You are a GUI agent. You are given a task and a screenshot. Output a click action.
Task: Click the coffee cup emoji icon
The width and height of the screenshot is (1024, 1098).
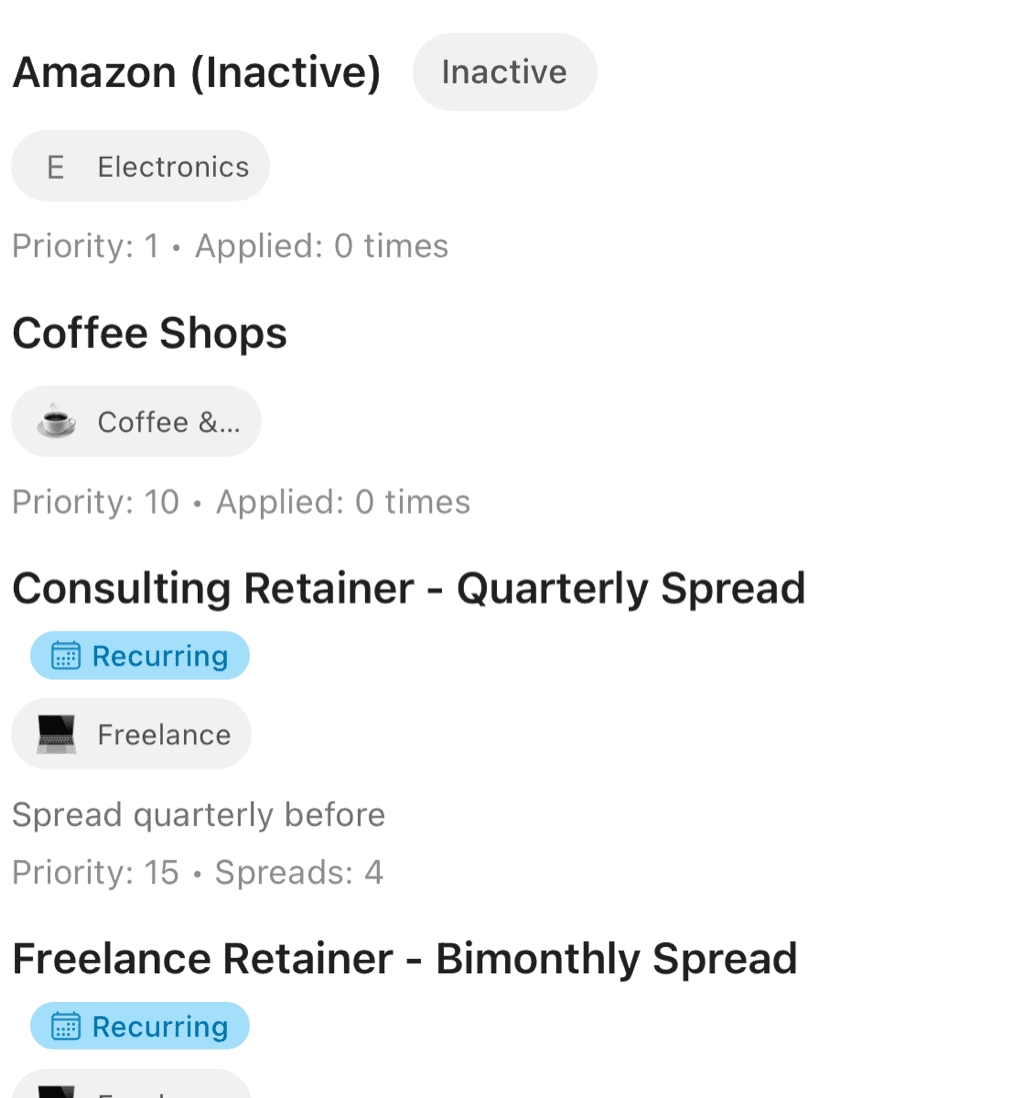pos(56,423)
